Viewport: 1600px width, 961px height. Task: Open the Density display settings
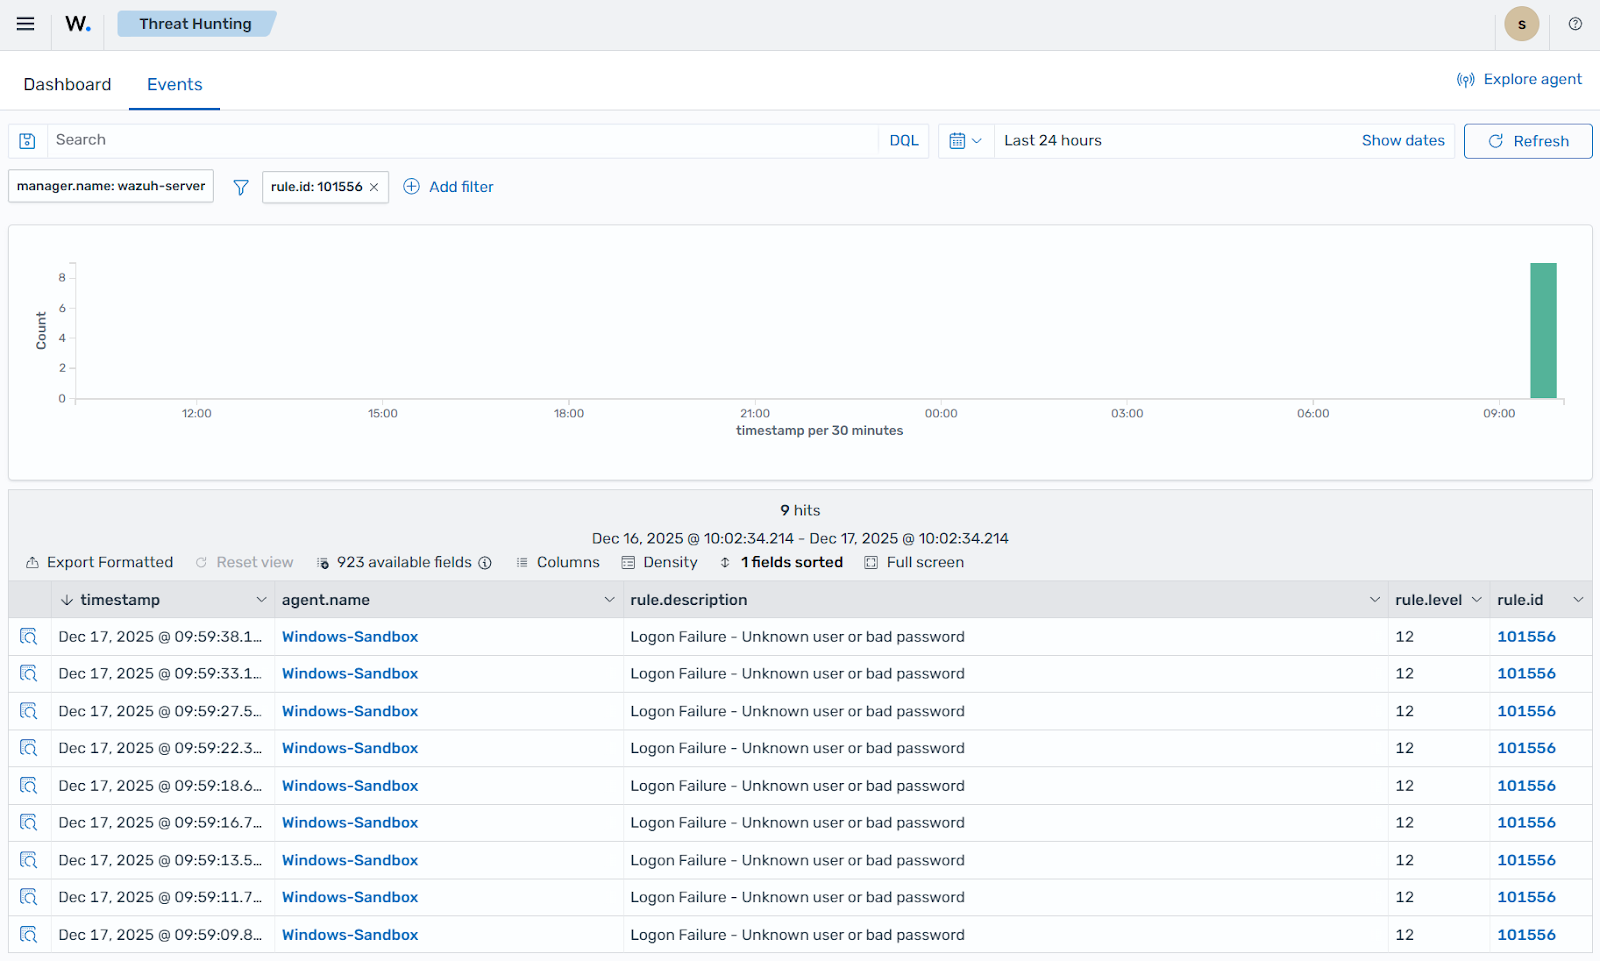658,562
